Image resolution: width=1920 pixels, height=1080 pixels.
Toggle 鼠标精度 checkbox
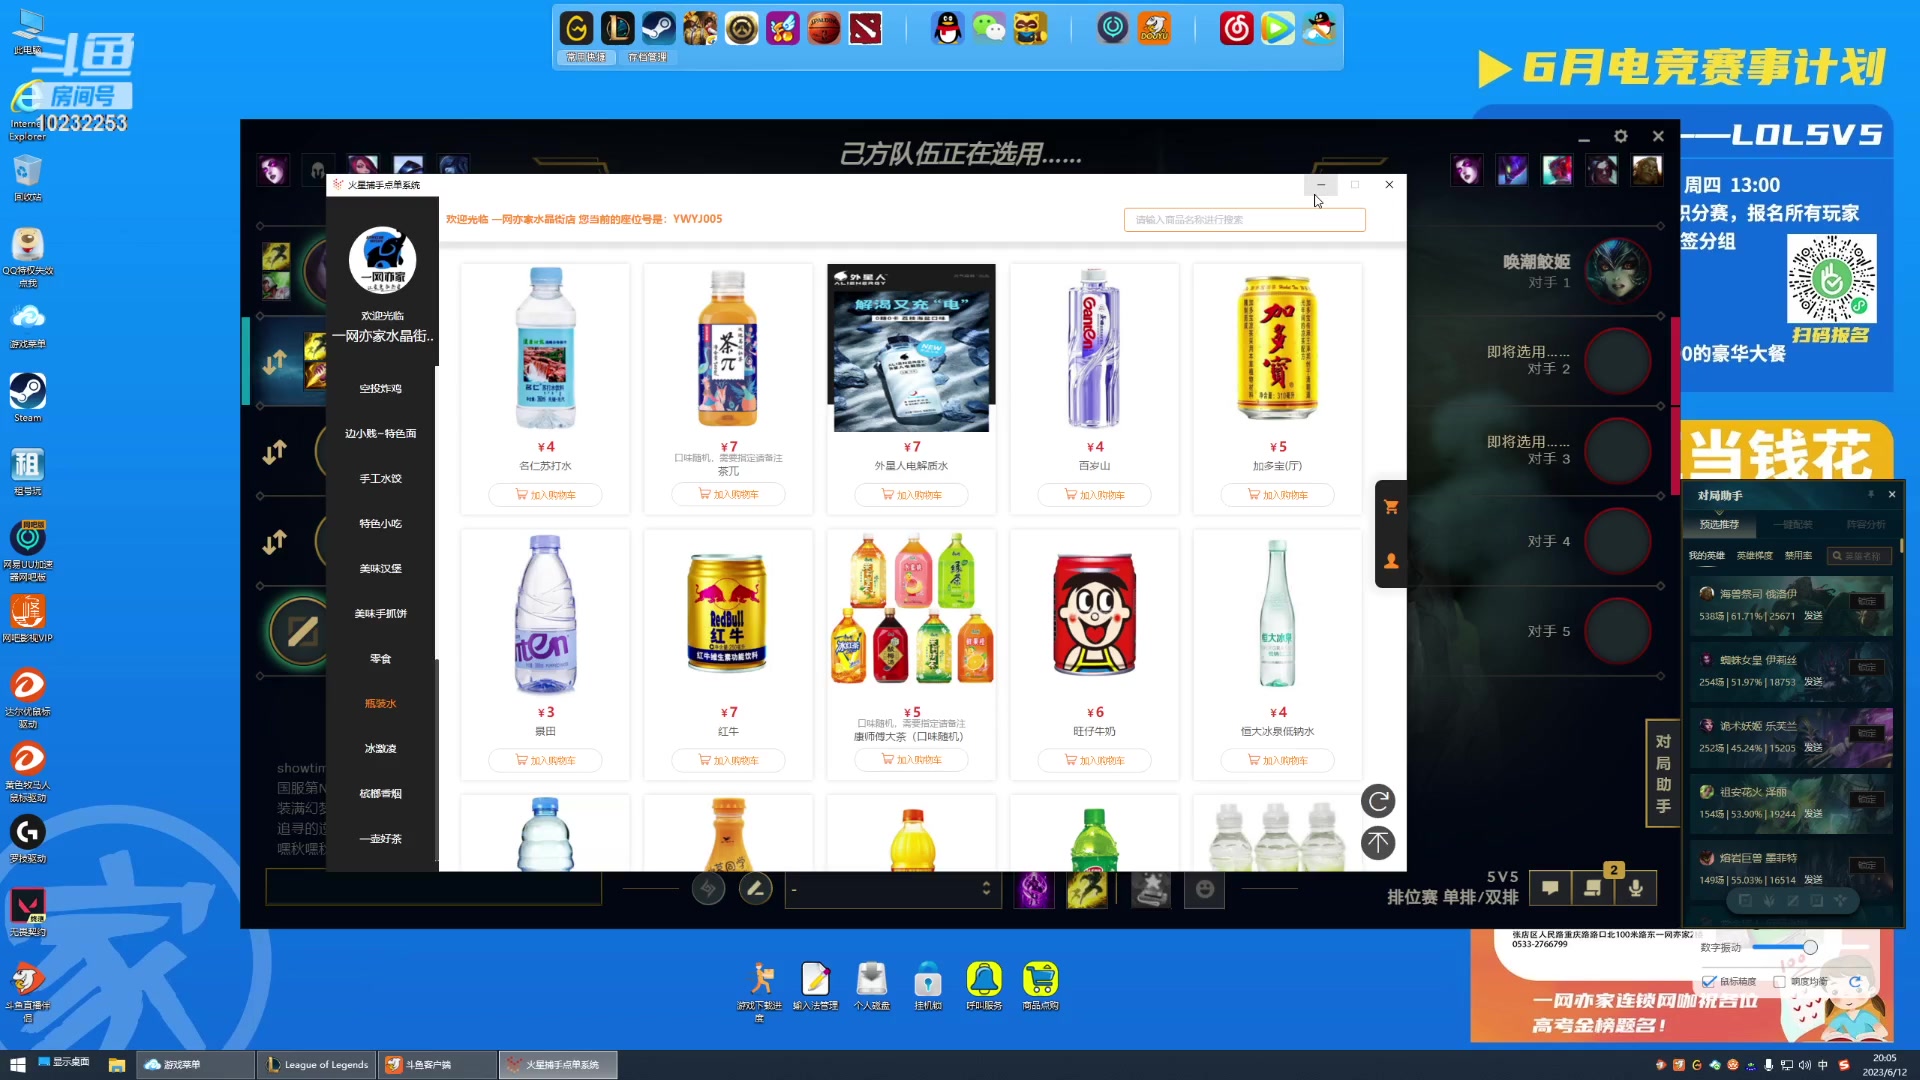click(x=1709, y=981)
